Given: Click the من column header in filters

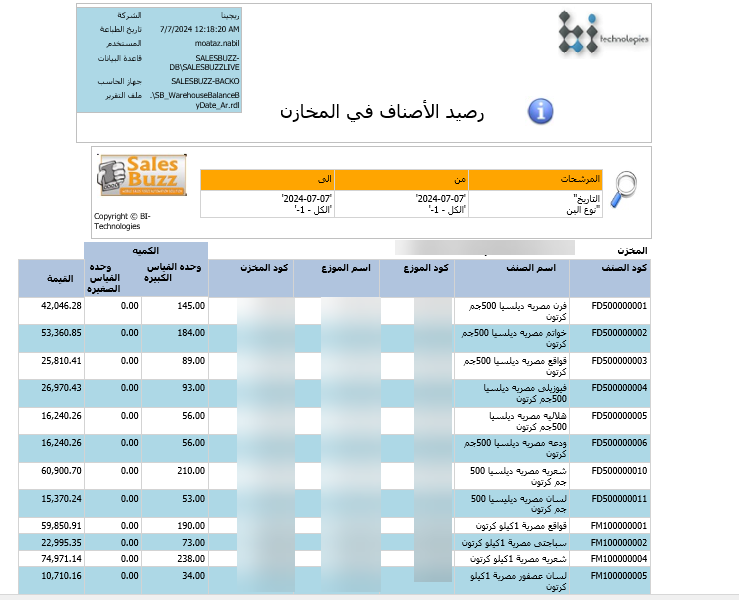Looking at the screenshot, I should click(x=401, y=179).
